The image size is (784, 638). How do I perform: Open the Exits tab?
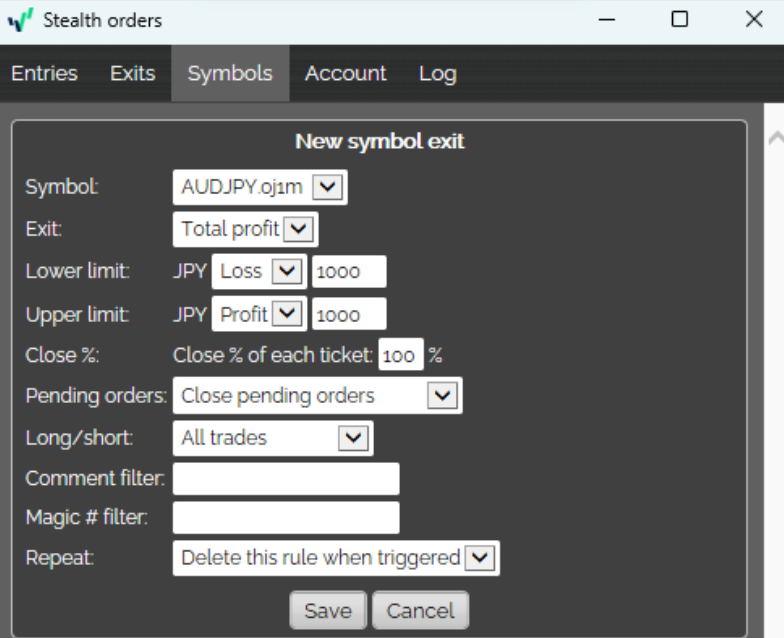pos(132,74)
